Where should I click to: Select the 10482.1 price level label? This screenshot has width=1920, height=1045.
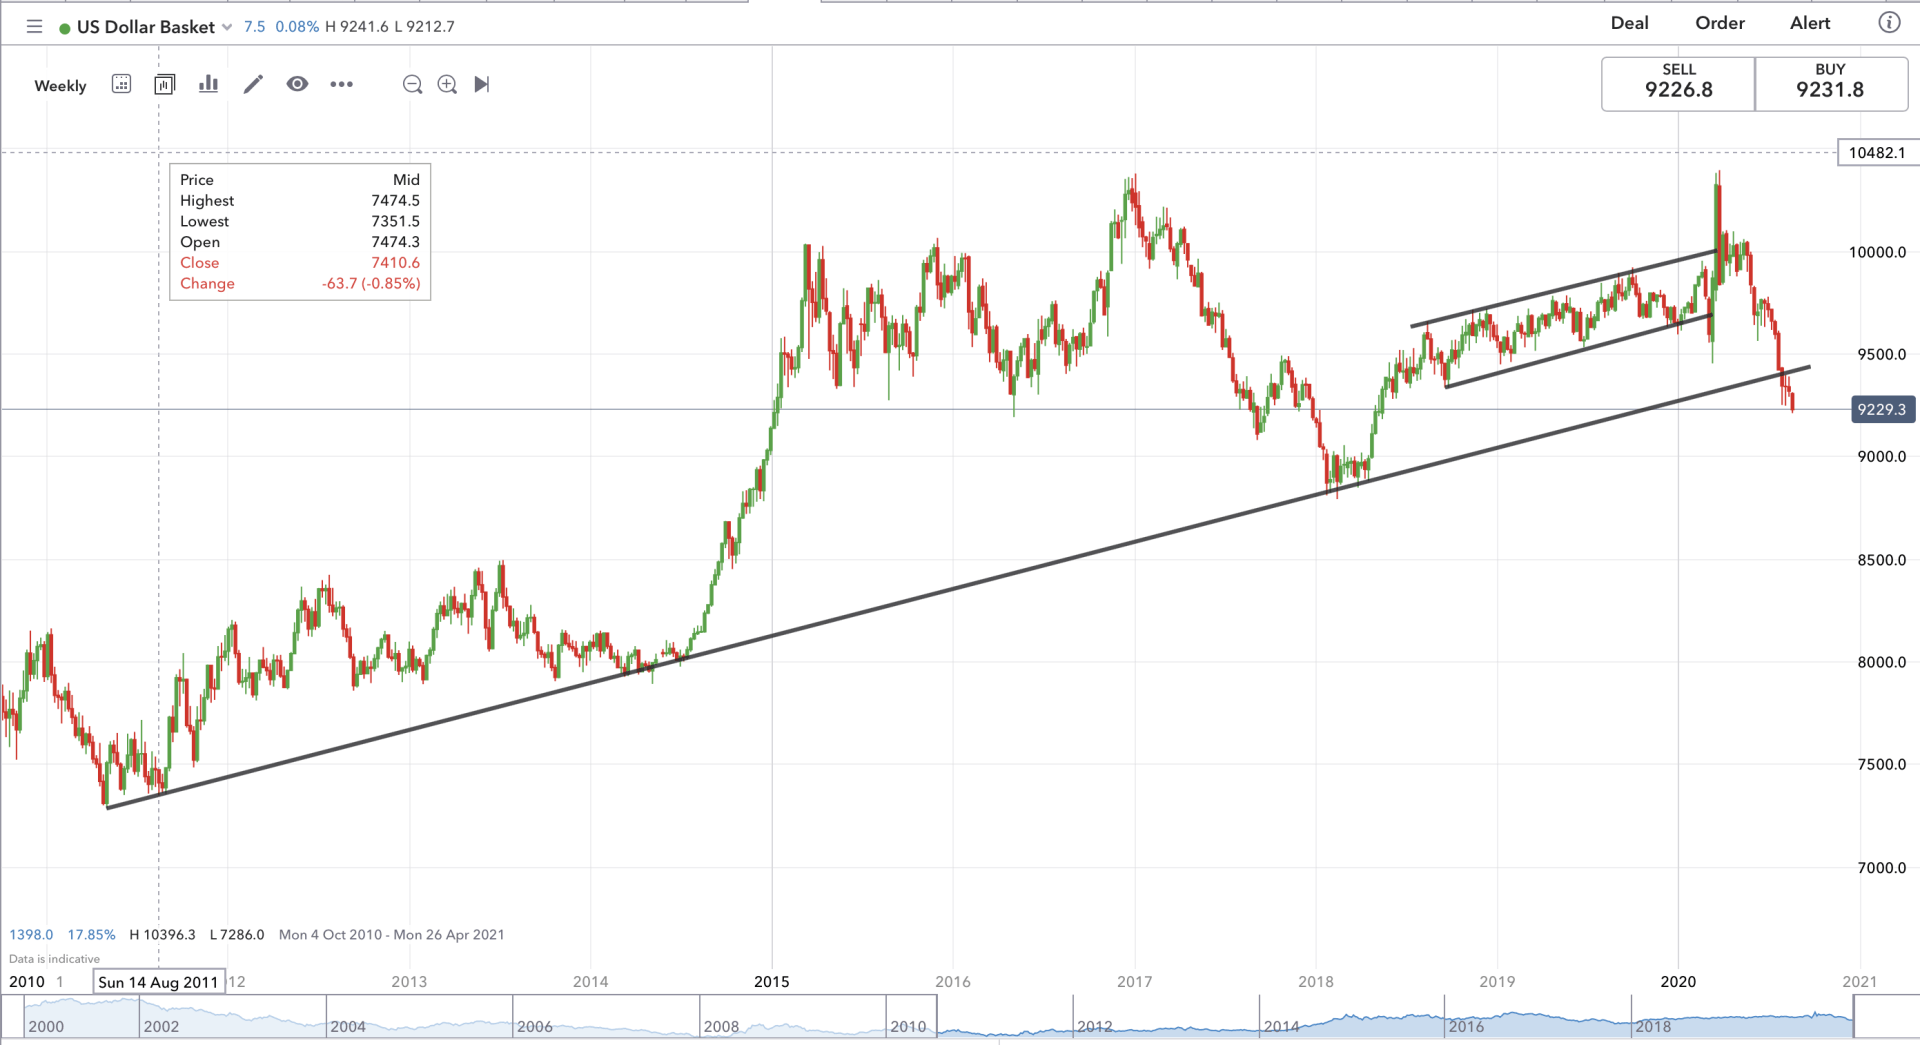point(1877,153)
